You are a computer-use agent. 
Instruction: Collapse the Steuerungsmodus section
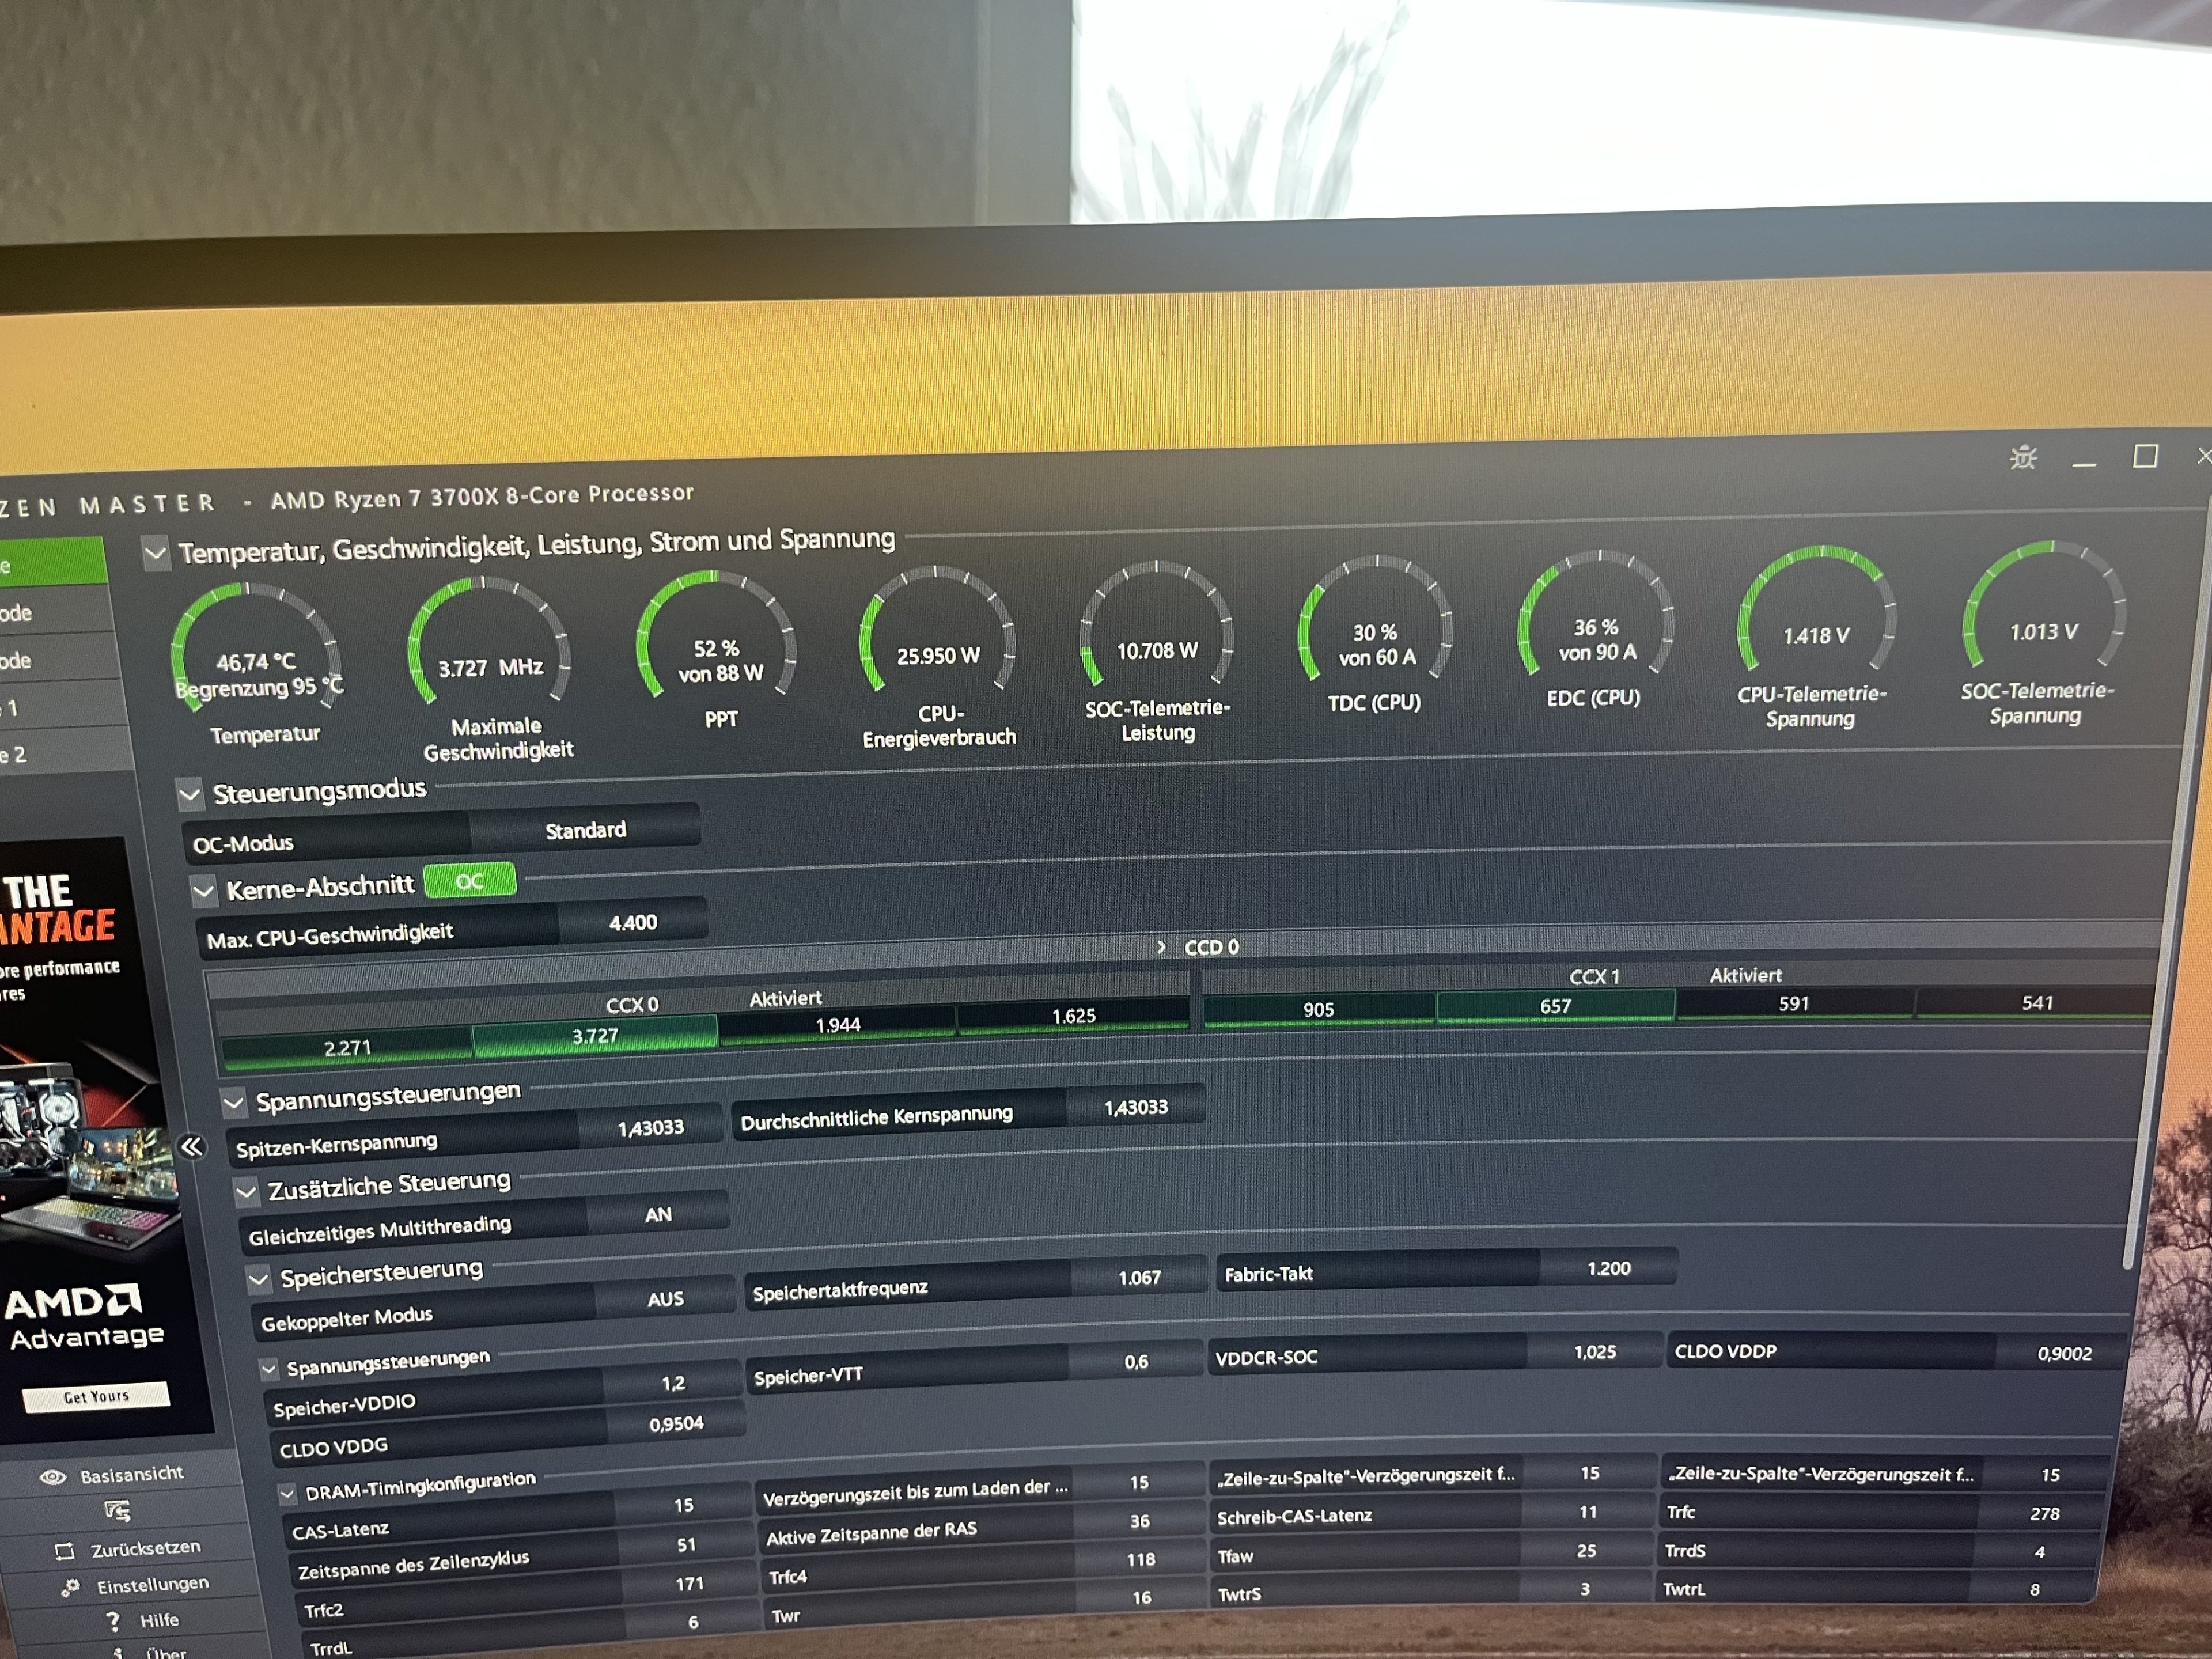click(x=190, y=795)
